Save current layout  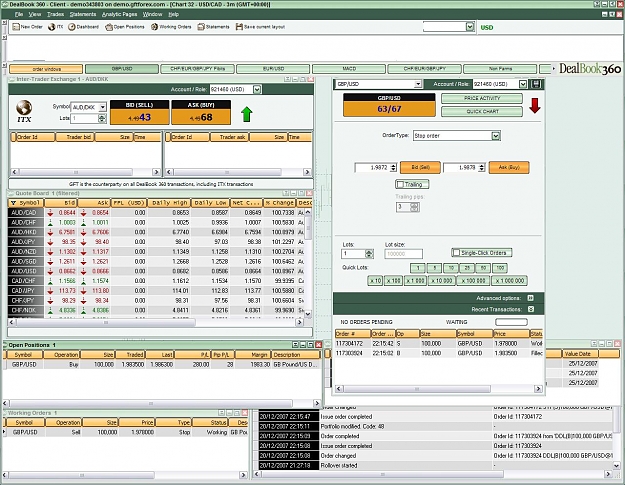[x=260, y=27]
